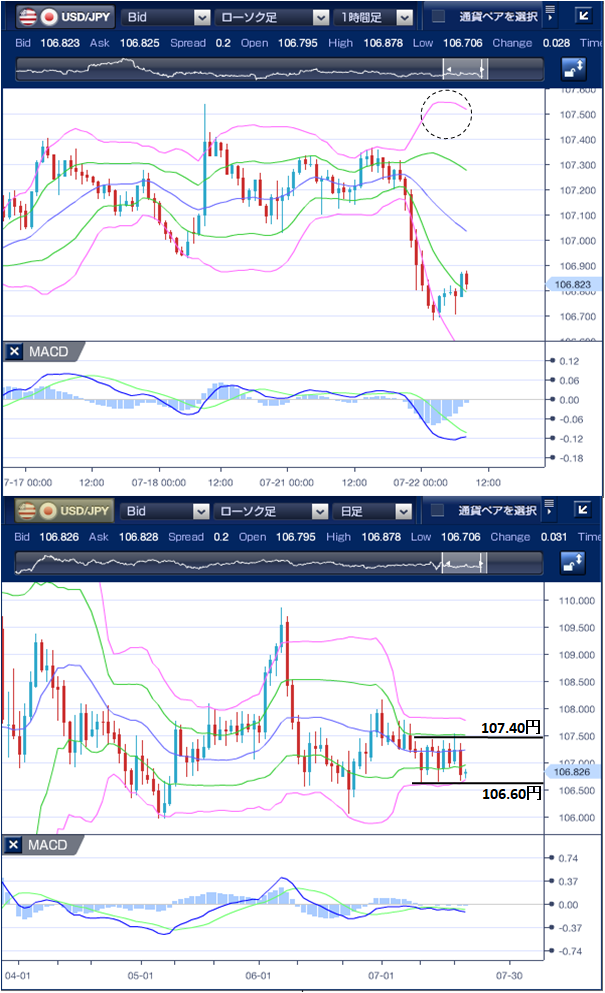The image size is (605, 993).
Task: Click the menu list icon on the daily chart toolbar
Action: [x=551, y=511]
